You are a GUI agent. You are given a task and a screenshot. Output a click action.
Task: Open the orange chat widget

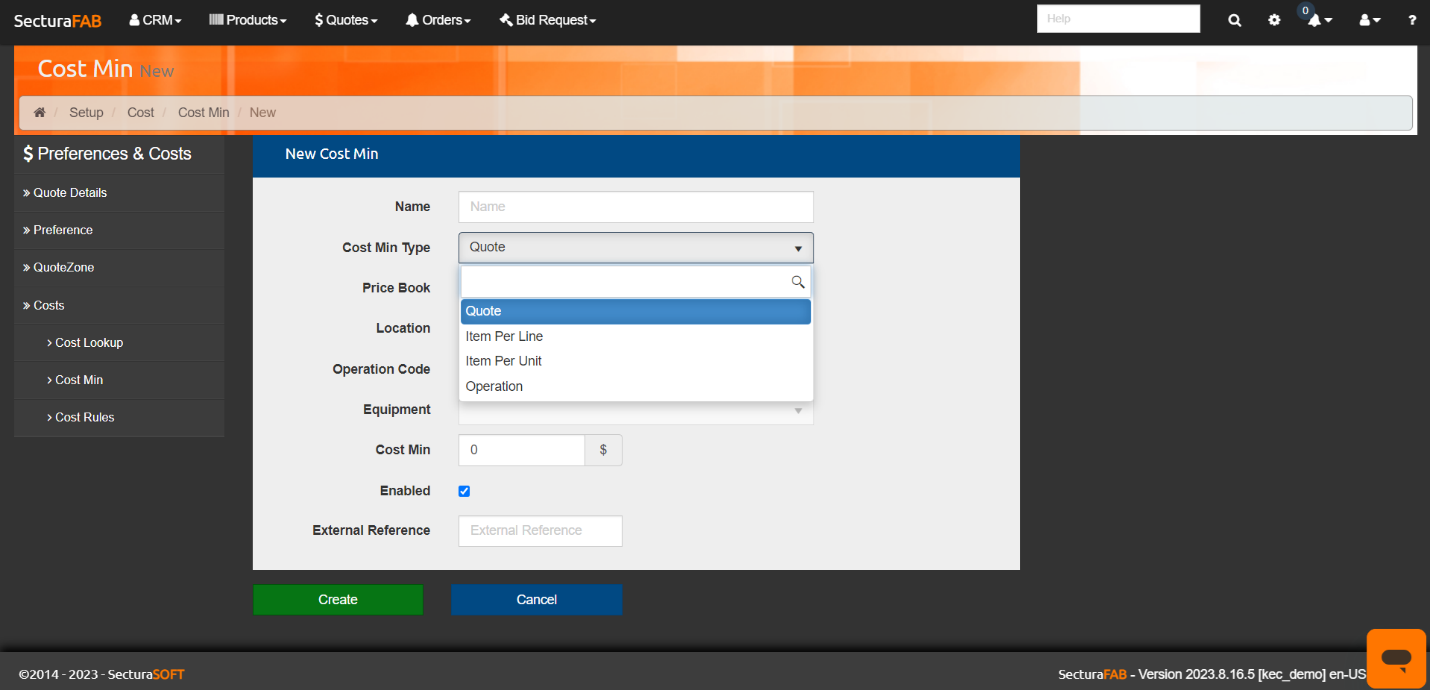coord(1396,658)
